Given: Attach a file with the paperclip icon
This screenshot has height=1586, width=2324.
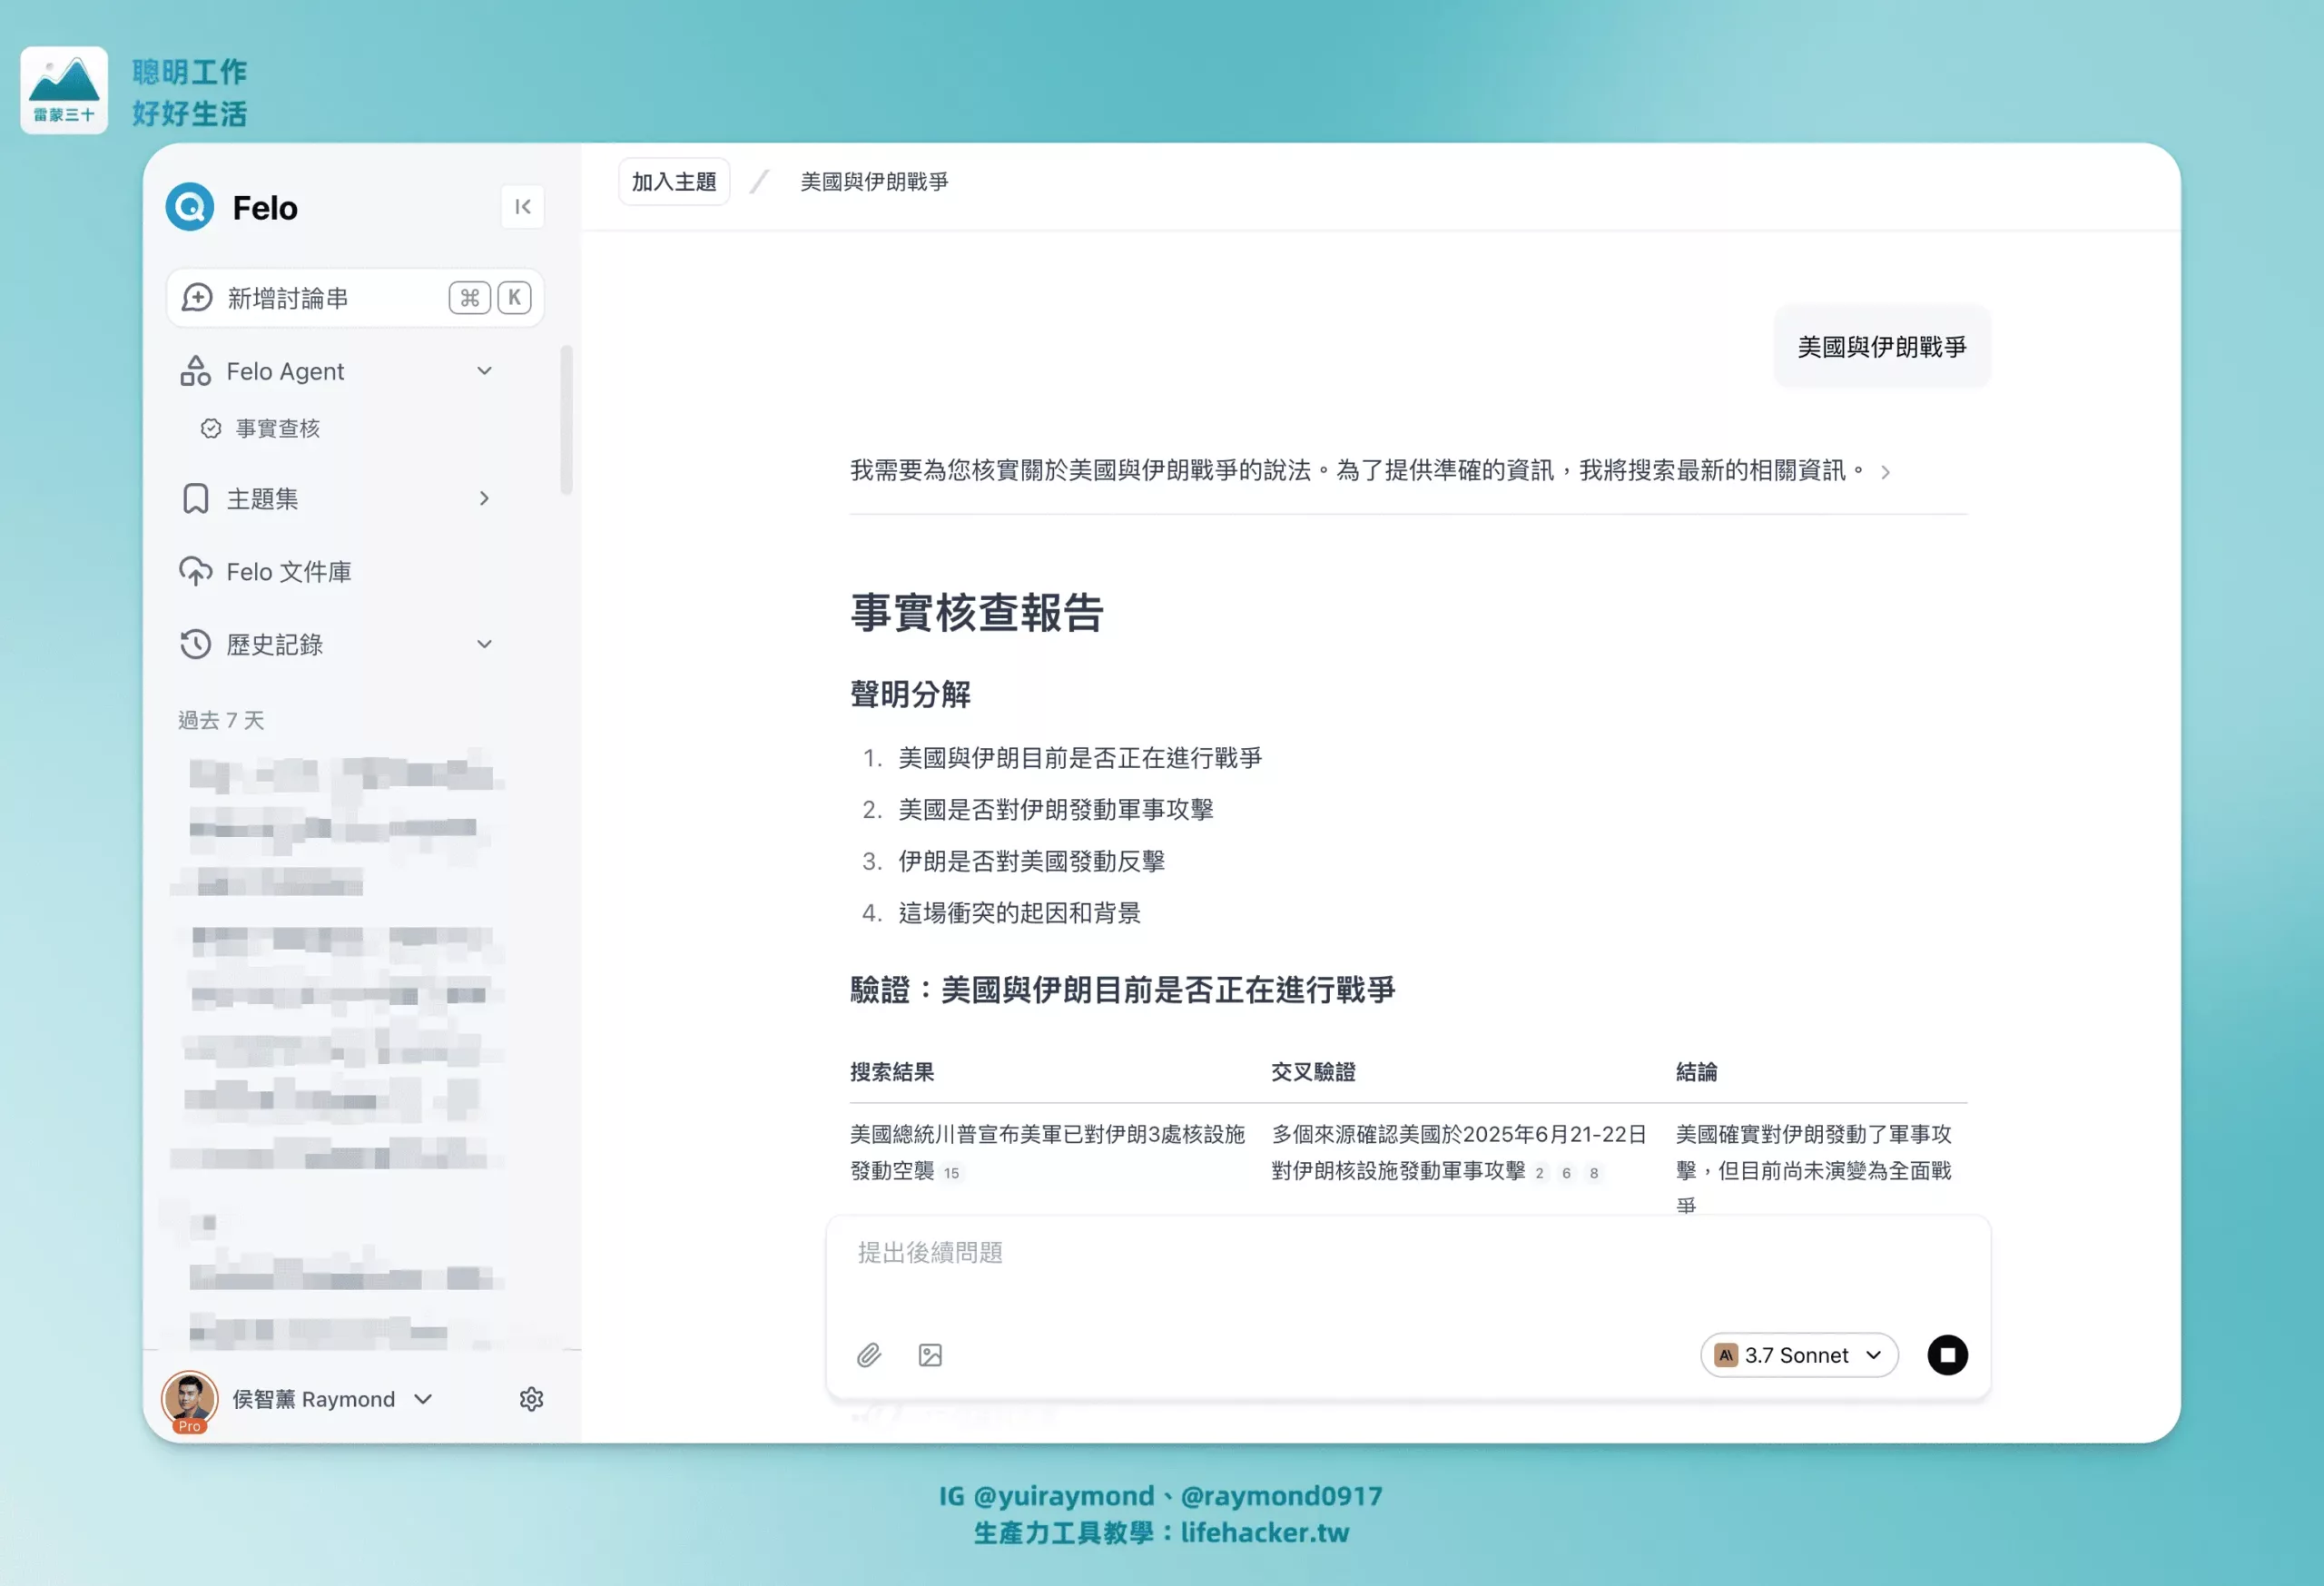Looking at the screenshot, I should tap(869, 1355).
